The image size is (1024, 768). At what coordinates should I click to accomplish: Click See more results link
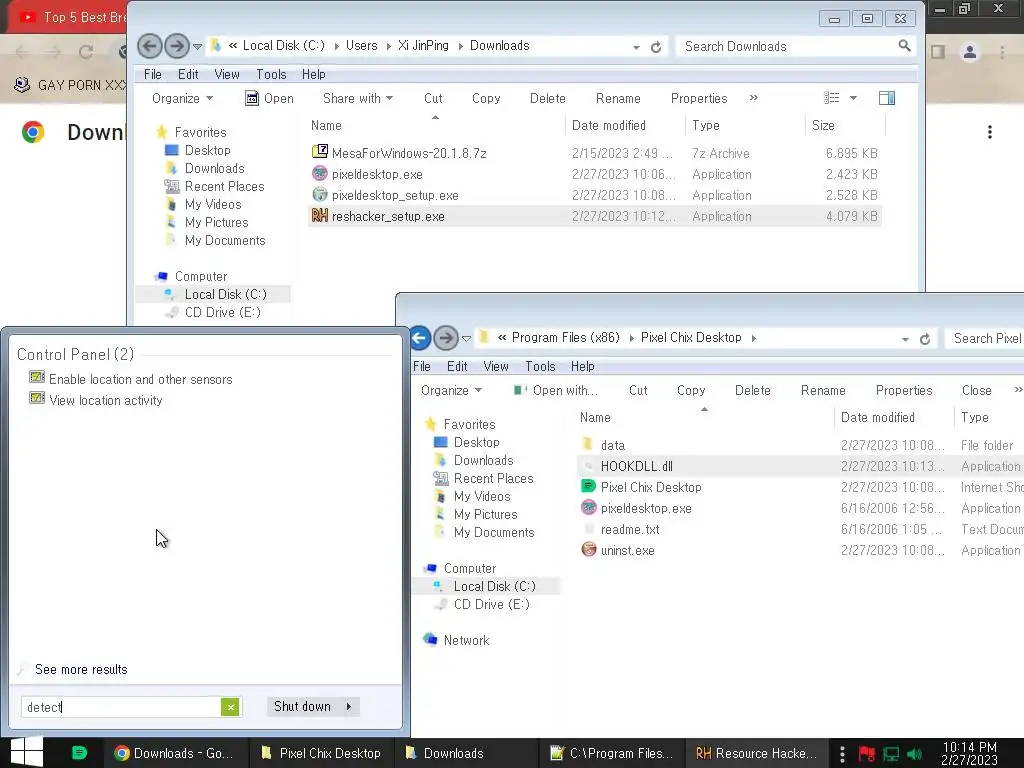81,669
